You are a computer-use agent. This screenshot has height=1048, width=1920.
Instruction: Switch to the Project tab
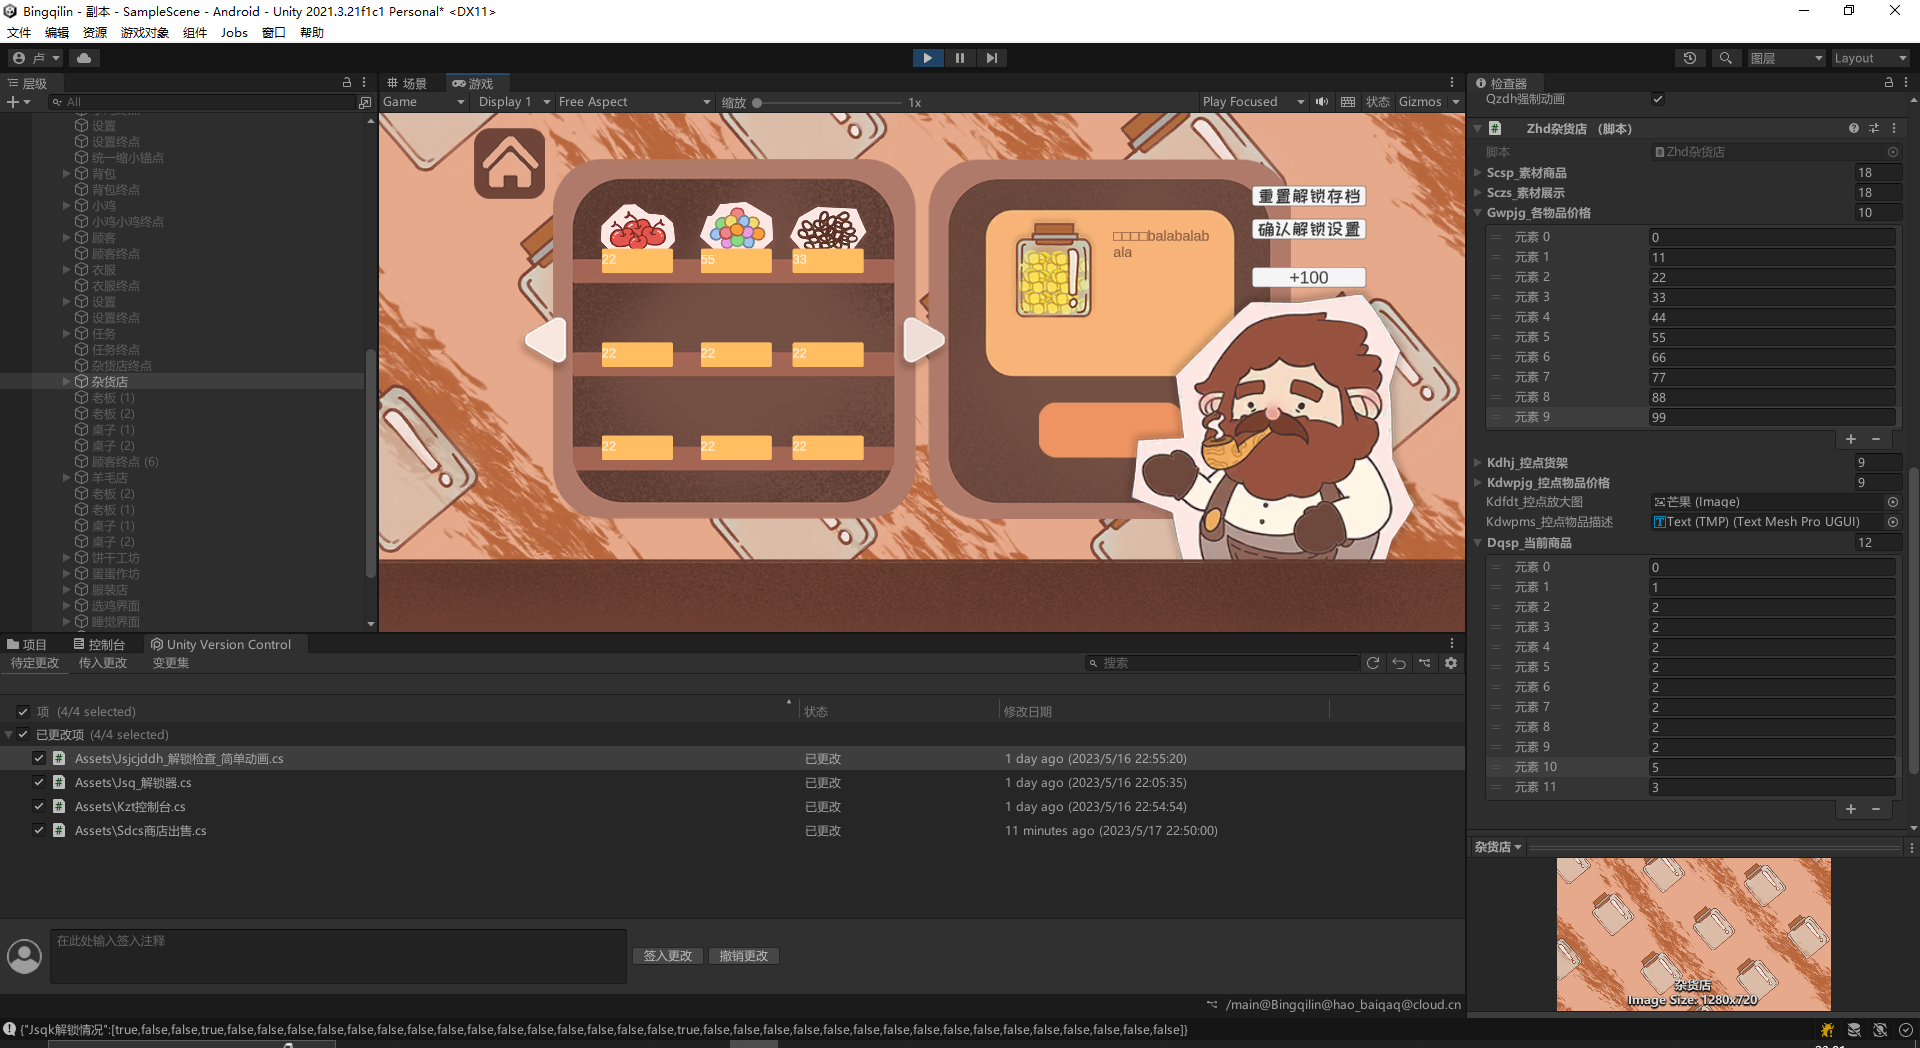tap(27, 645)
